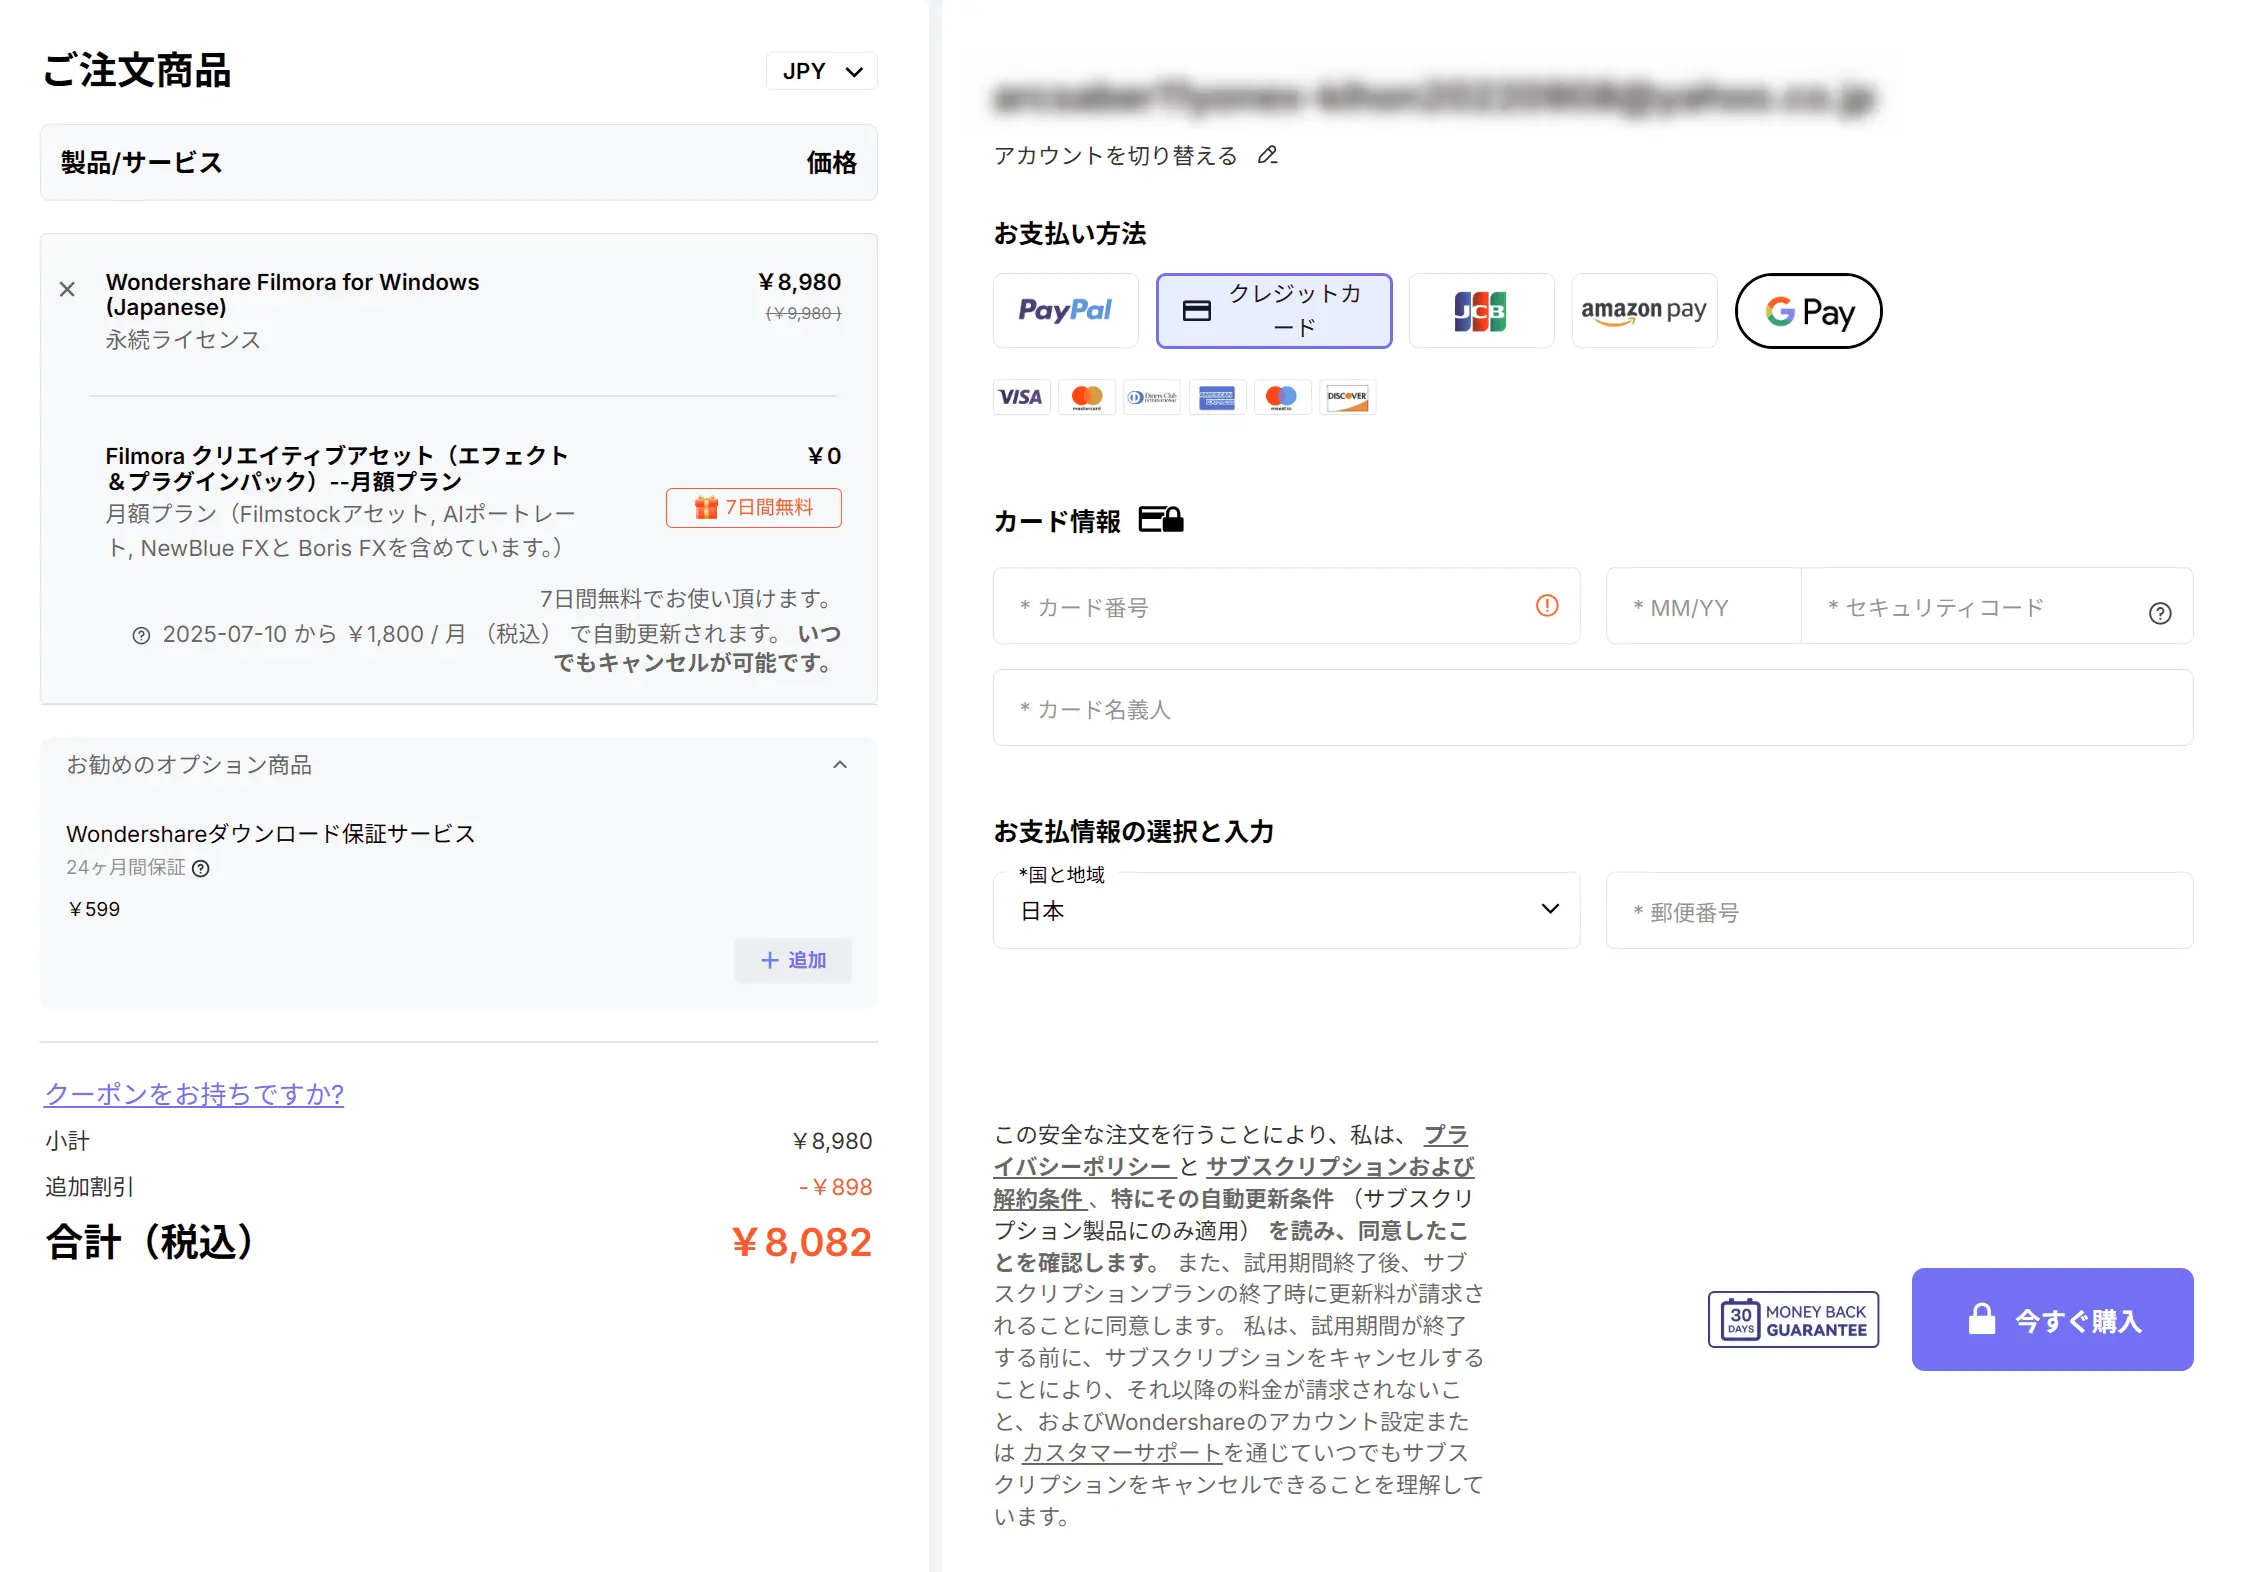Focus the カード番号 input field
The width and height of the screenshot is (2241, 1572).
click(1286, 606)
